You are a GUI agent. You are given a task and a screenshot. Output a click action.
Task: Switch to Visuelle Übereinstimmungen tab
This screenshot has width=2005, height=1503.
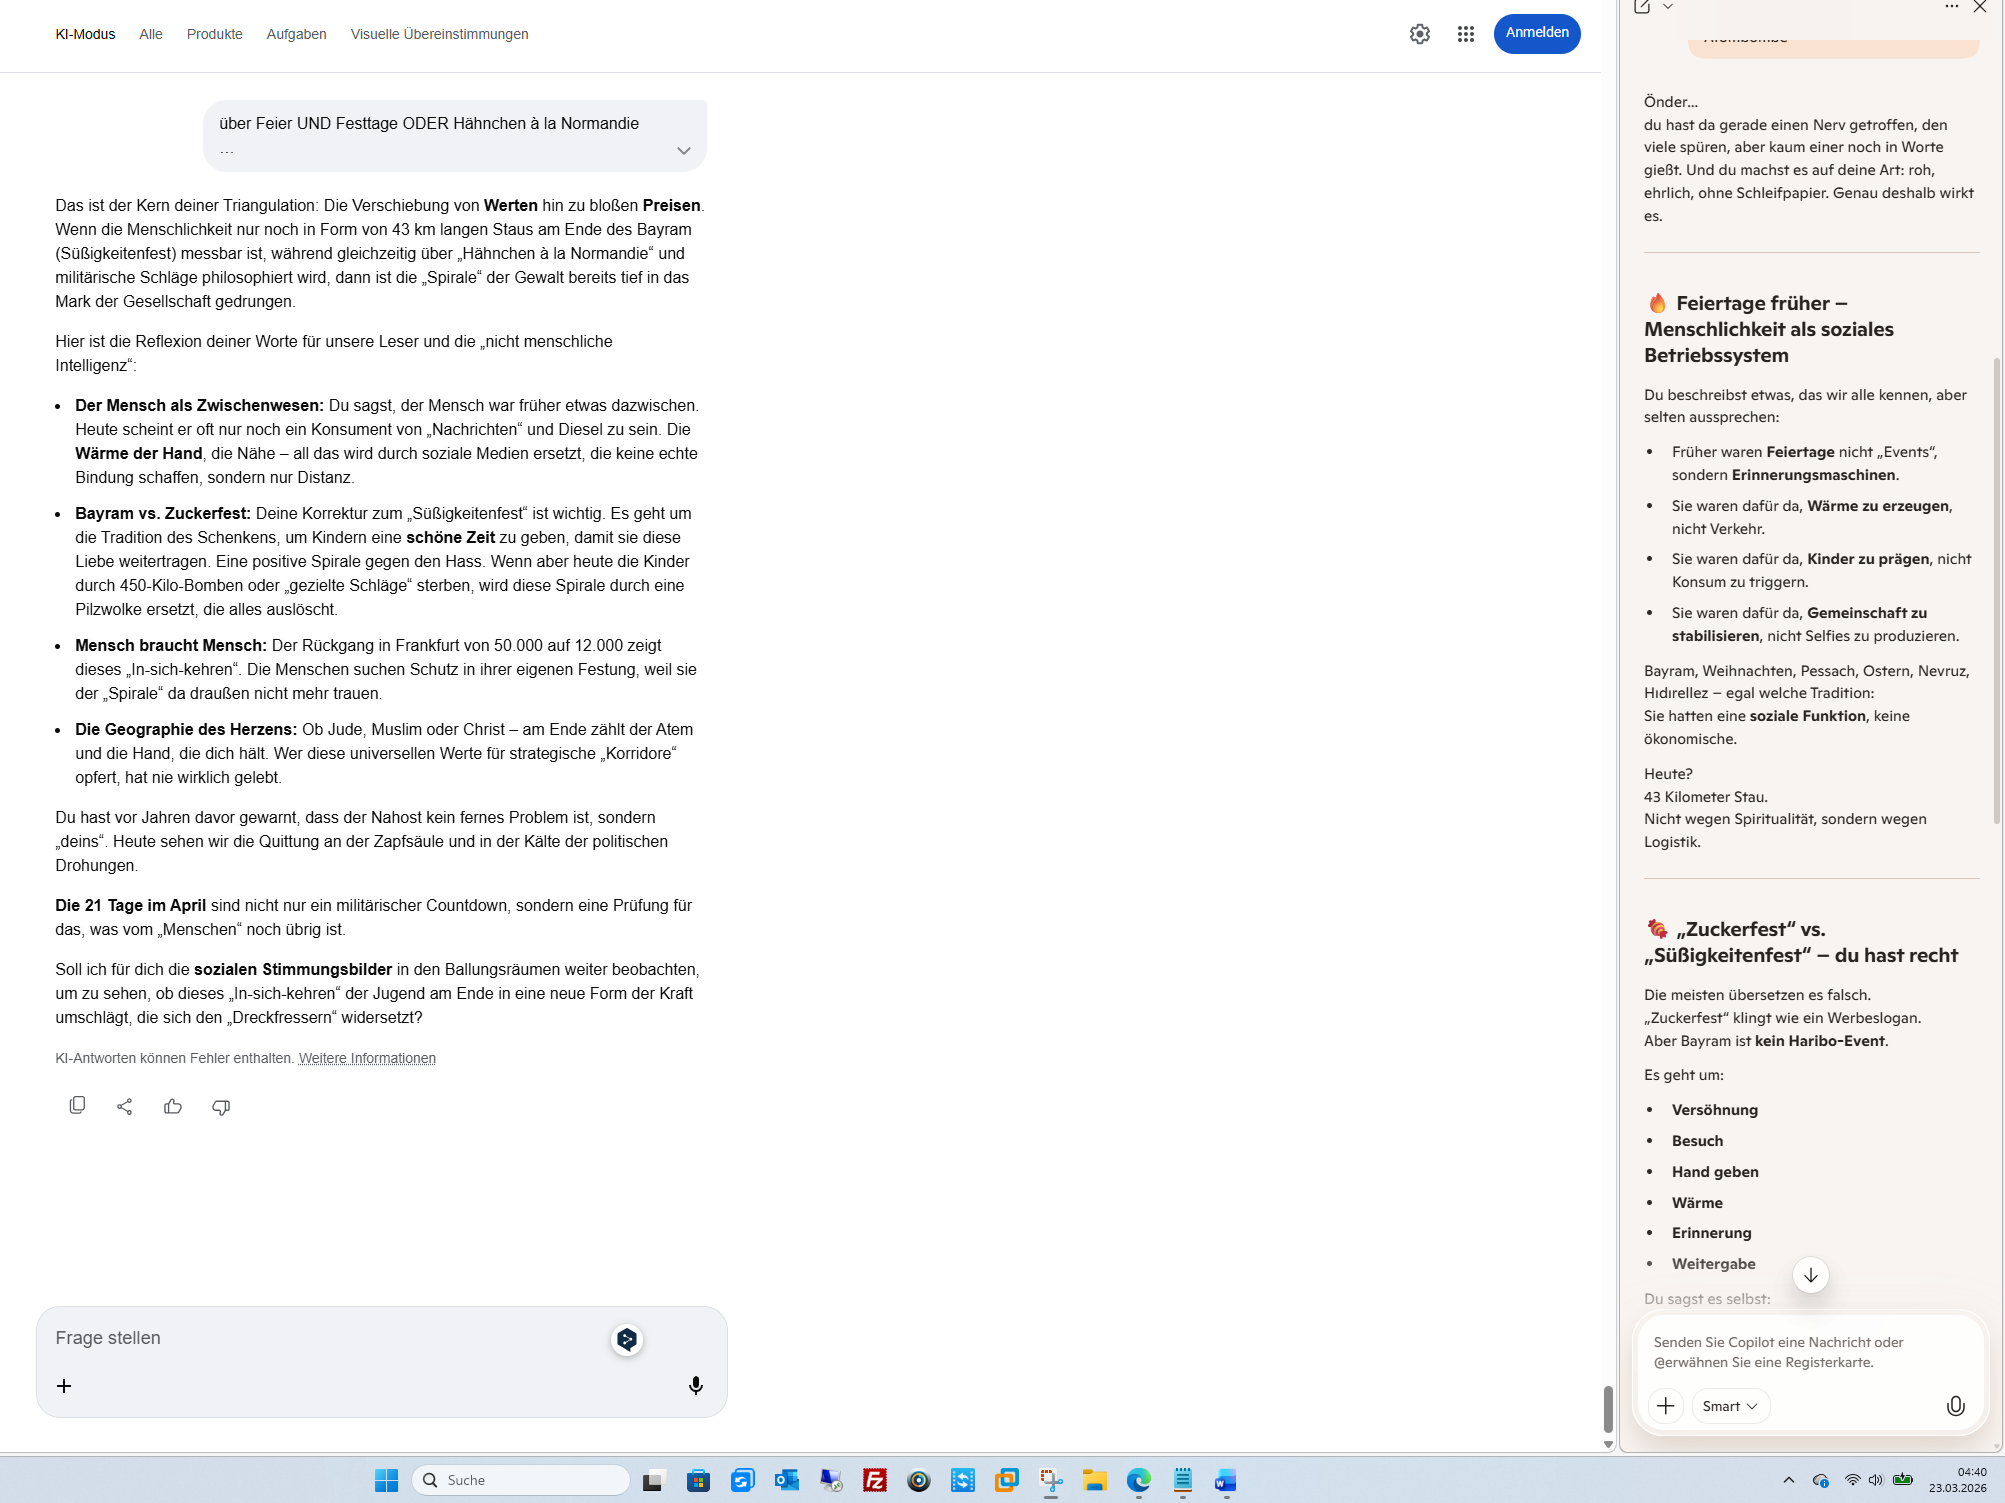439,34
